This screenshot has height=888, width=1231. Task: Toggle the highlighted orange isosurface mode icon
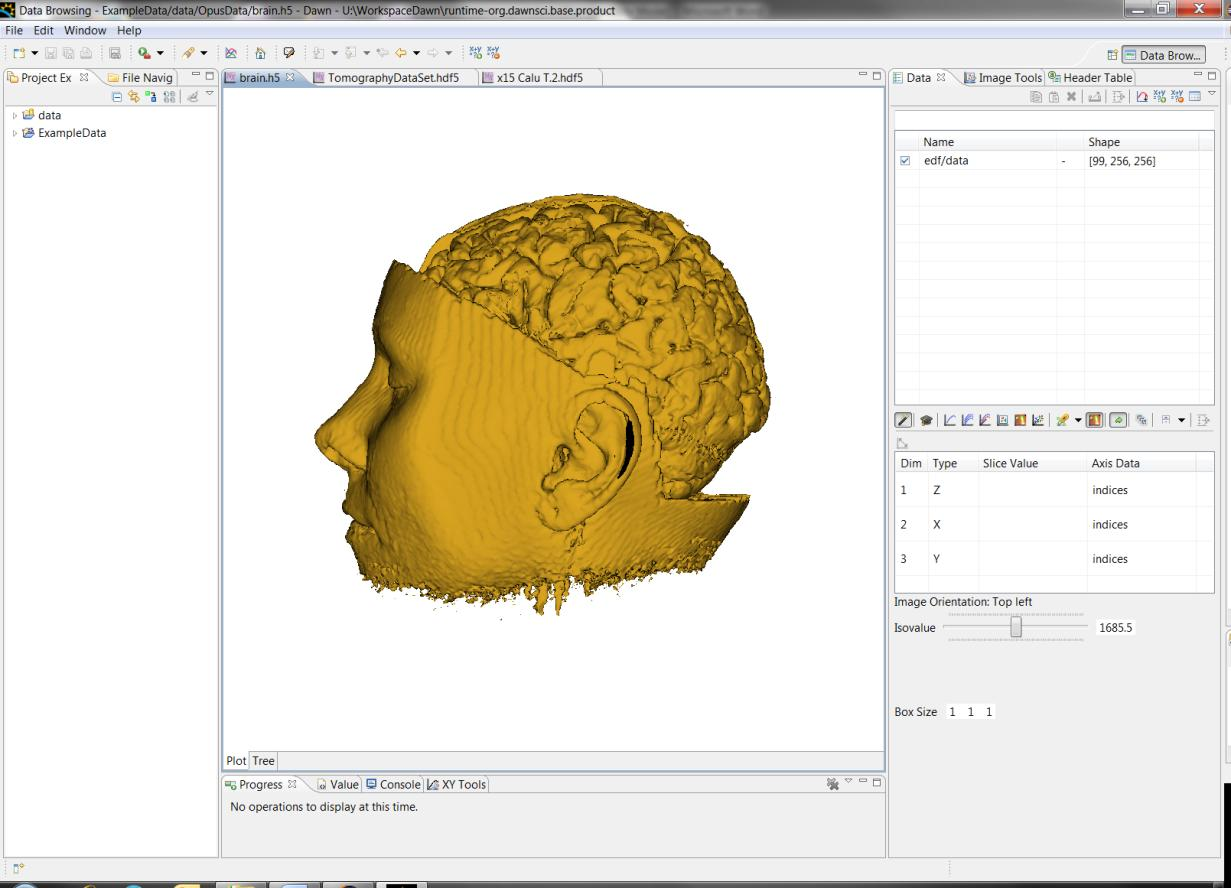pos(1095,420)
